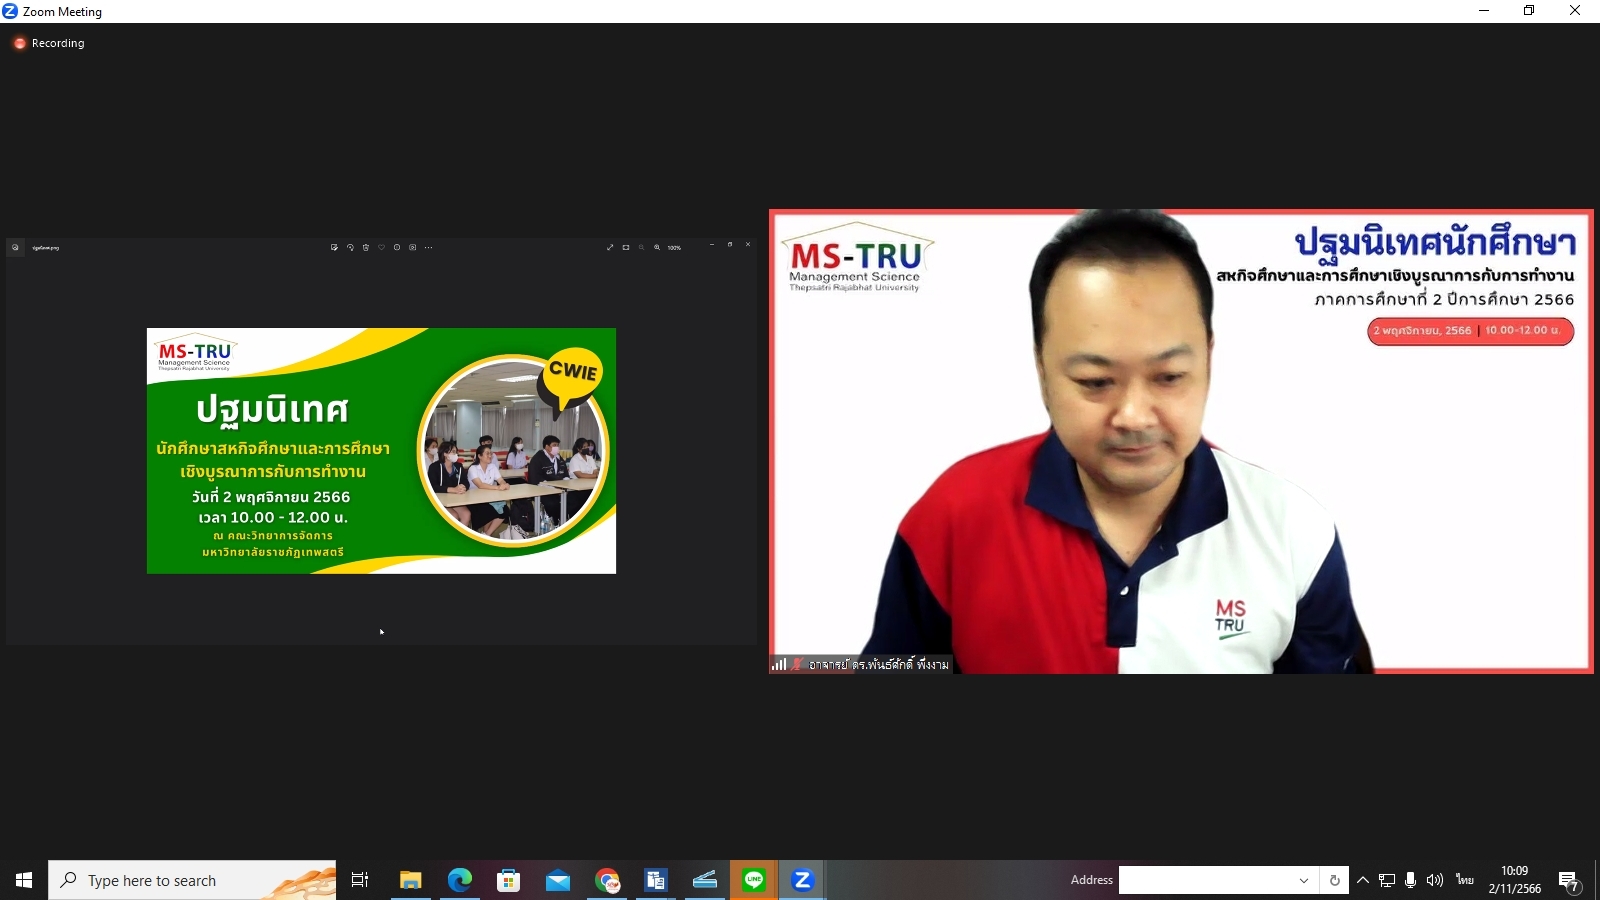Click the Chrome icon in the taskbar
Image resolution: width=1600 pixels, height=900 pixels.
[x=607, y=880]
